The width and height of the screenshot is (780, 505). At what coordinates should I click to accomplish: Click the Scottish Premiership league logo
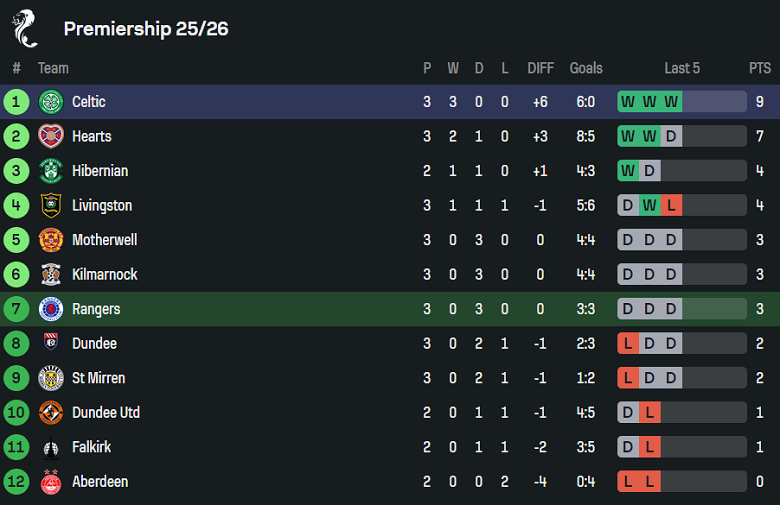point(25,28)
